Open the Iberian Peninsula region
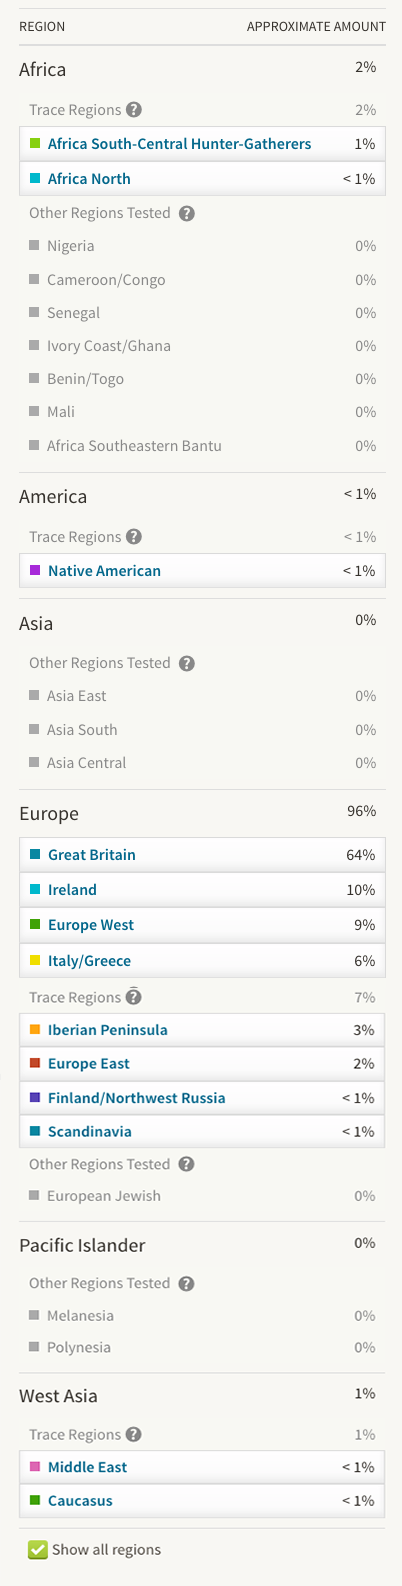Viewport: 402px width, 1586px height. coord(202,1030)
